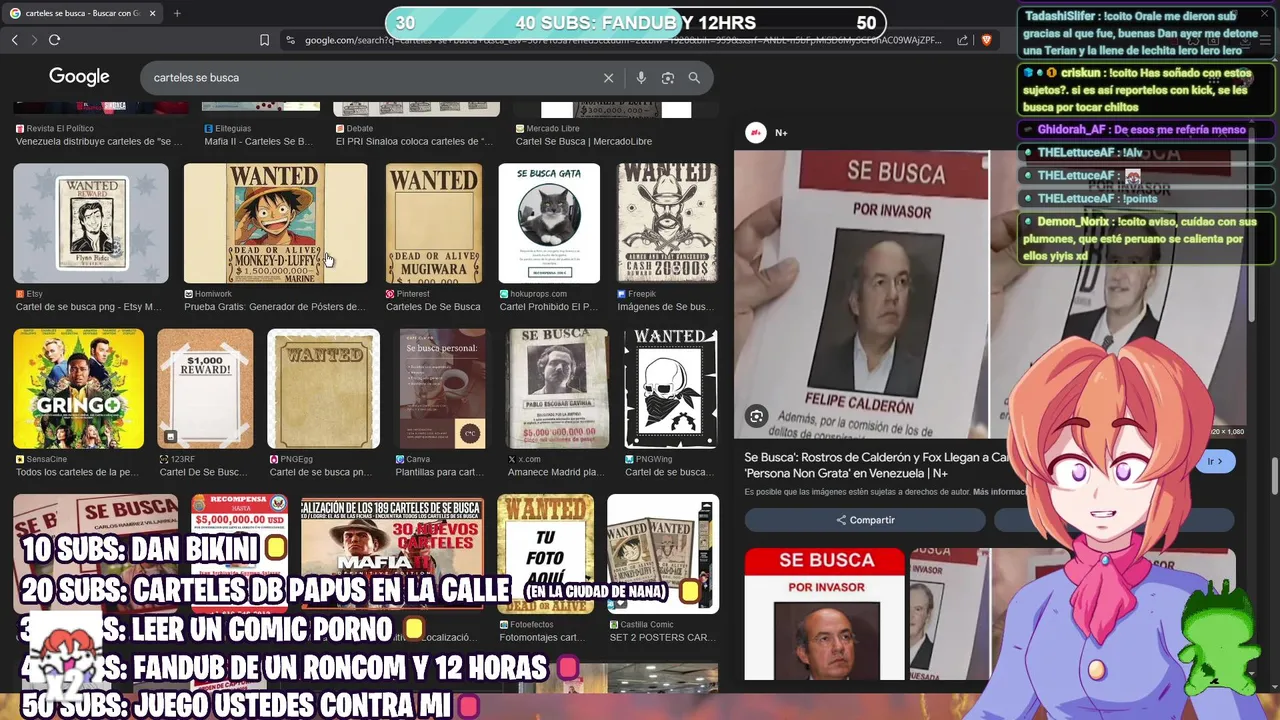Open the Mafia 30 nuevos carteles thumbnail
Viewport: 1280px width, 720px height.
tap(392, 553)
